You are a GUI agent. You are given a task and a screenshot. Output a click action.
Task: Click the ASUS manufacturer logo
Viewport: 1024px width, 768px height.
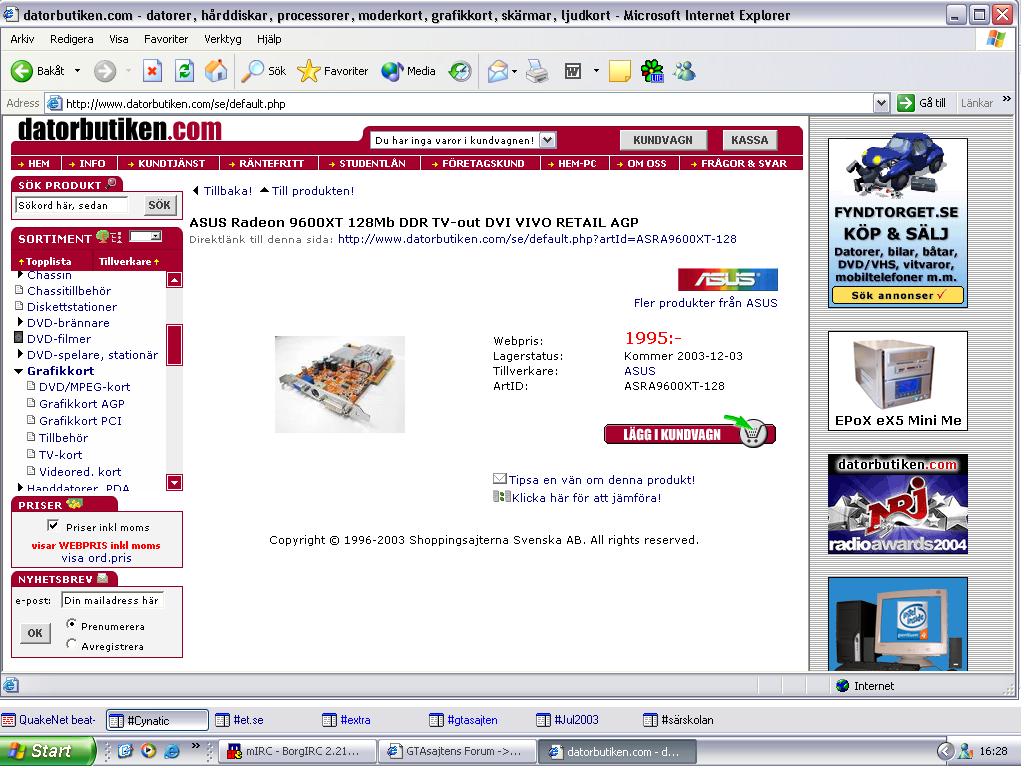(728, 280)
